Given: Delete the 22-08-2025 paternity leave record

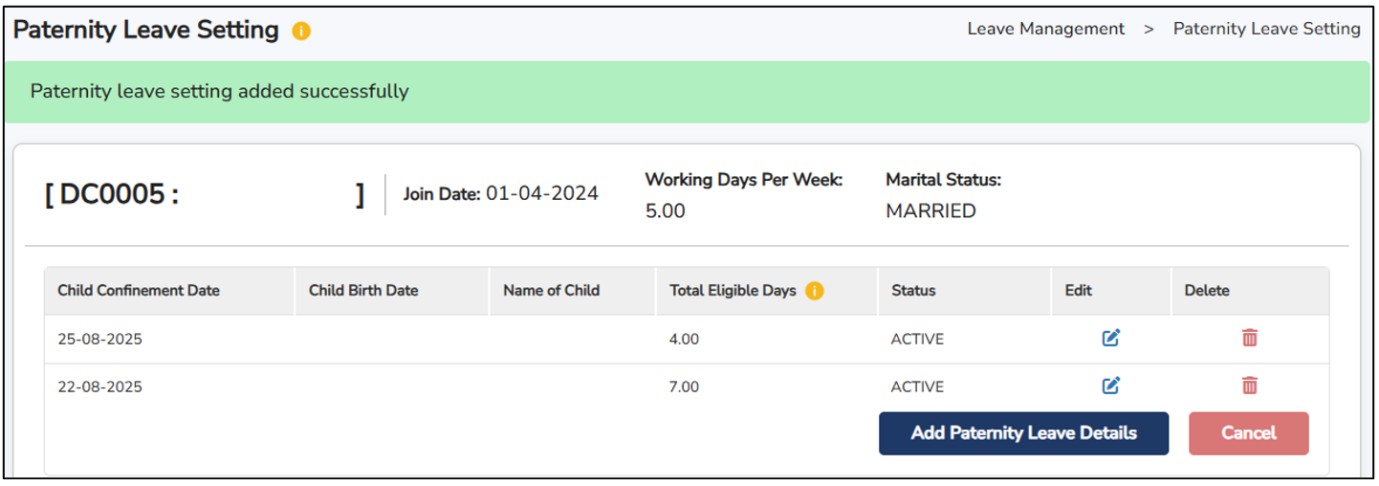Looking at the screenshot, I should click(x=1249, y=385).
